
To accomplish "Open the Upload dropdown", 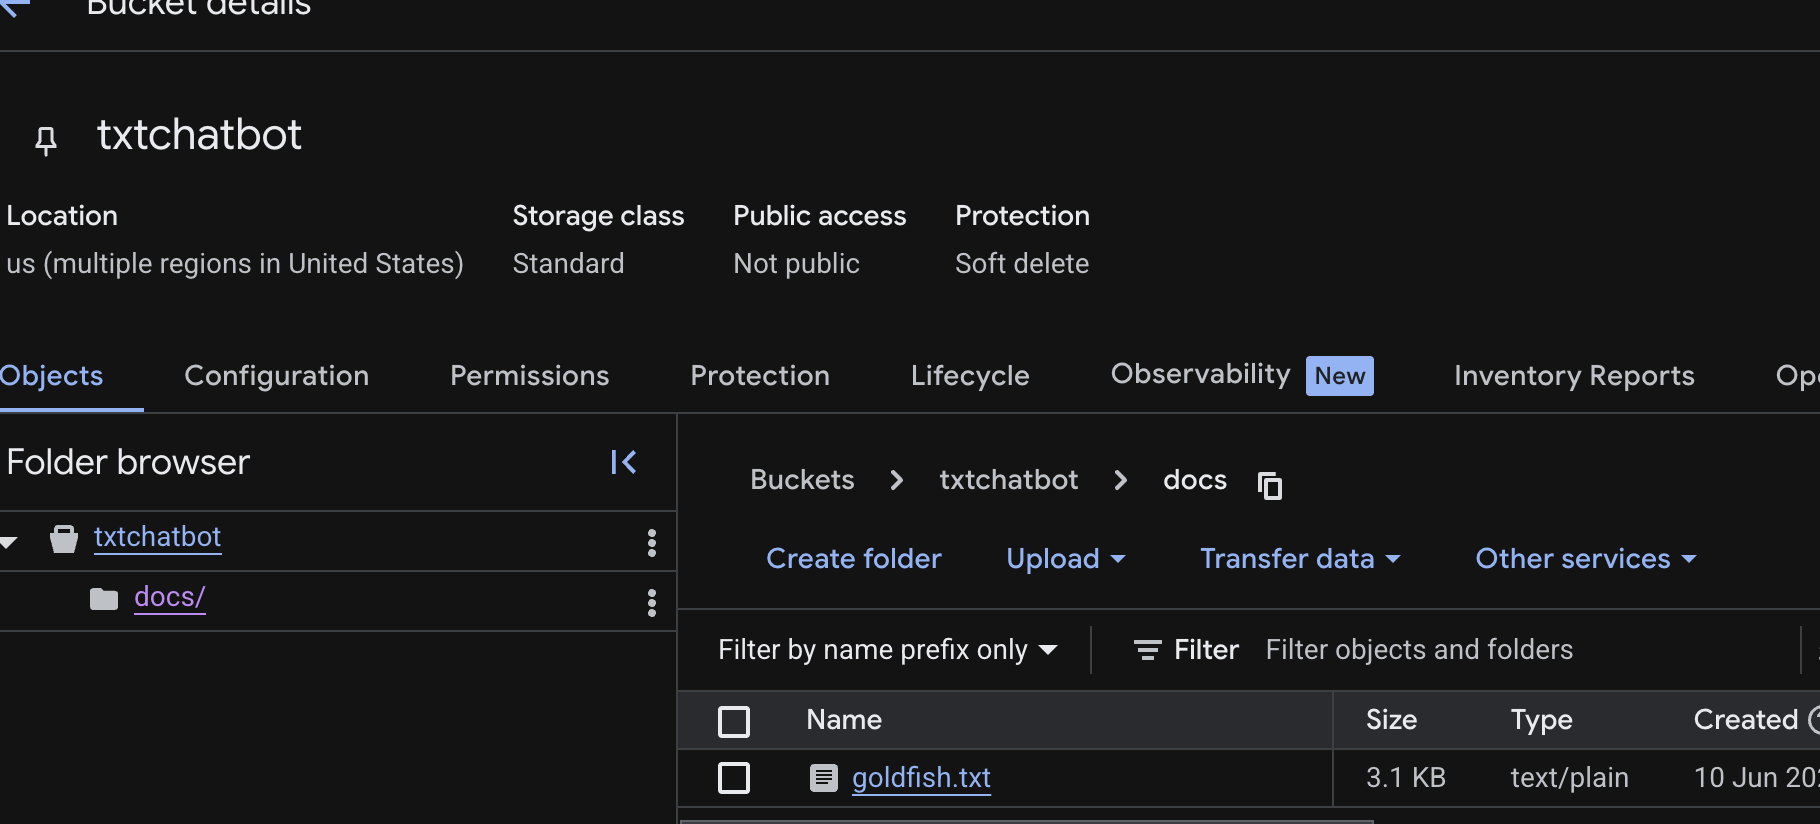I will [x=1064, y=559].
